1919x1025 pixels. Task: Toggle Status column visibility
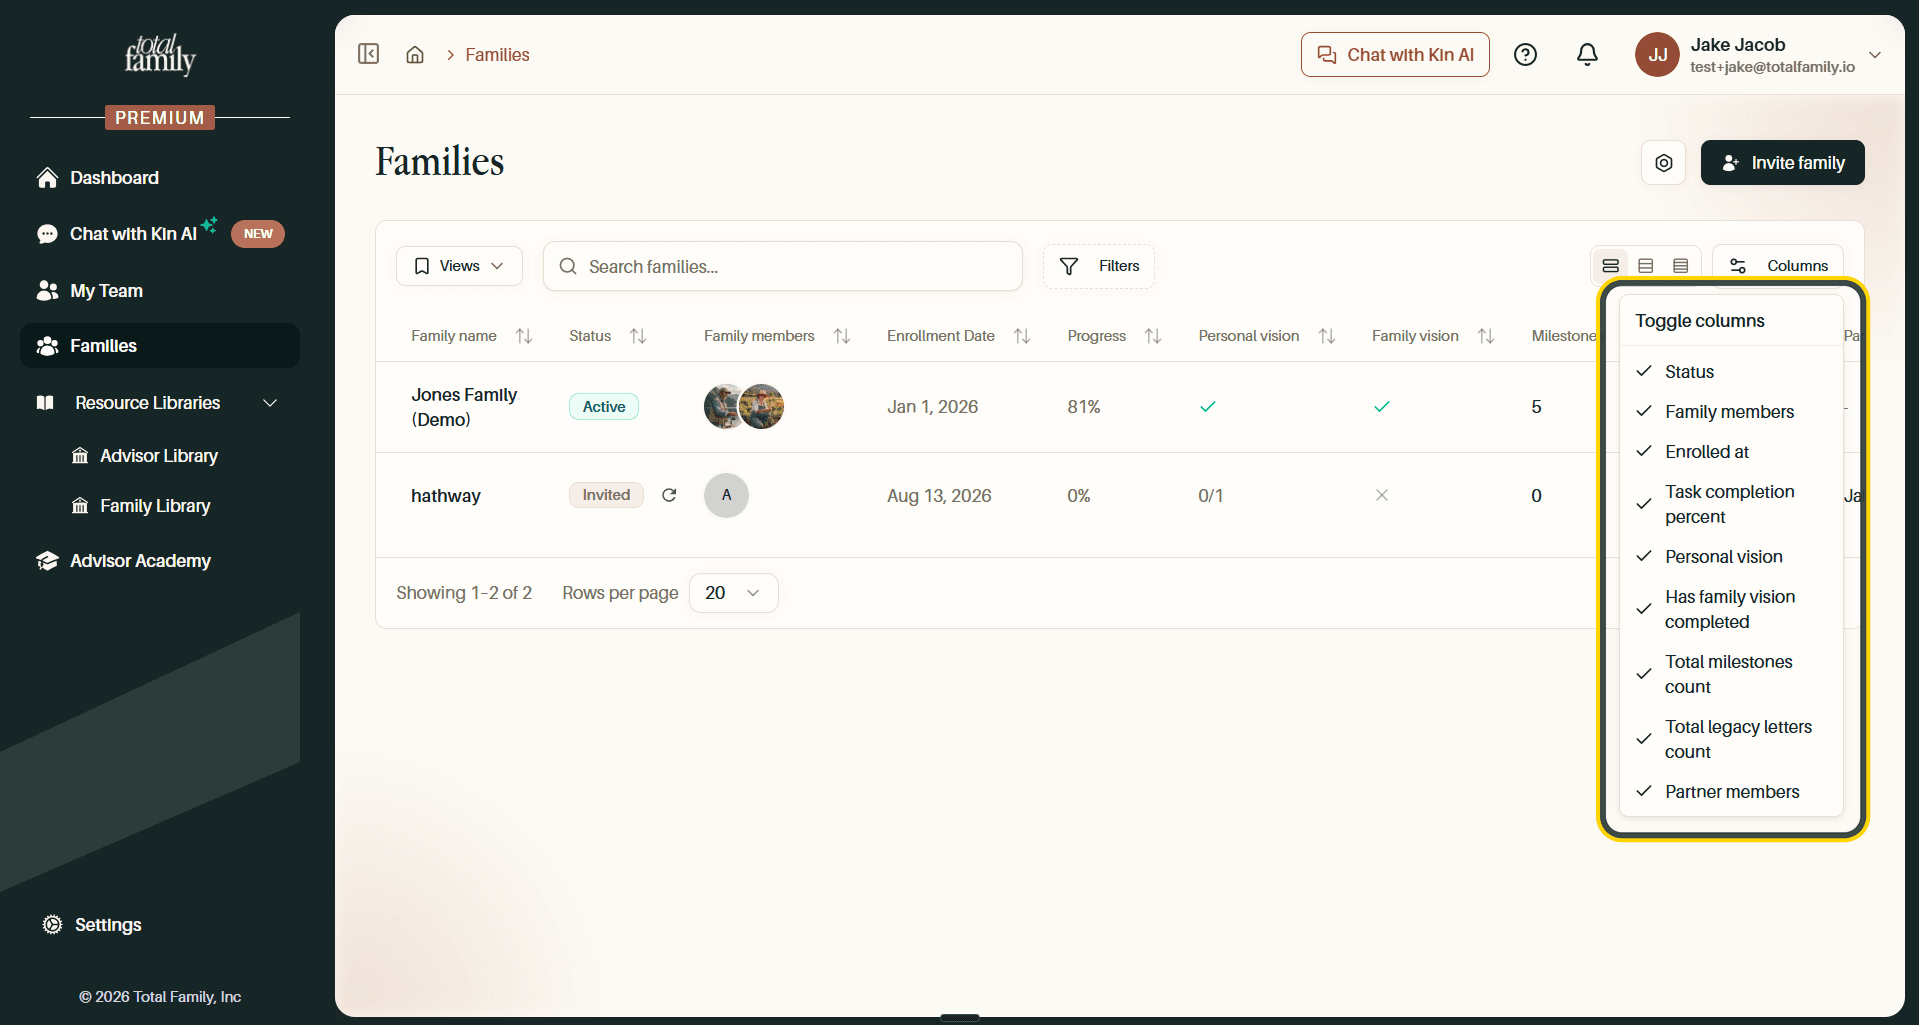(1731, 372)
